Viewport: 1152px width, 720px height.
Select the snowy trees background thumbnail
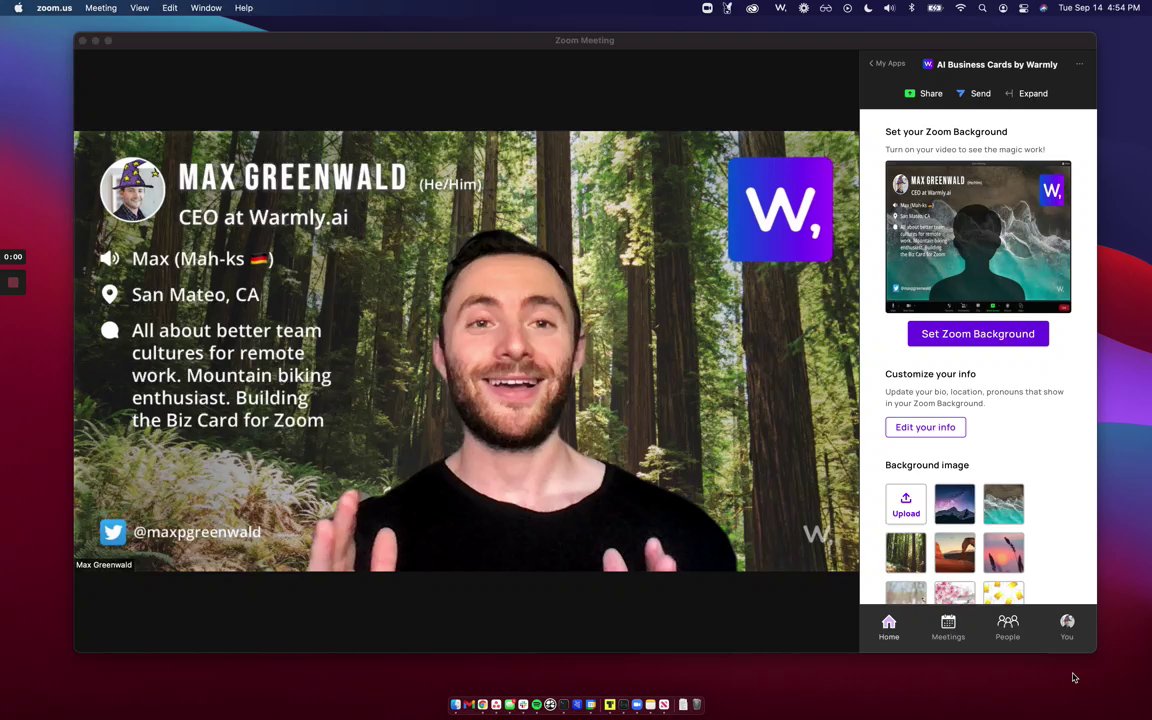pyautogui.click(x=906, y=593)
